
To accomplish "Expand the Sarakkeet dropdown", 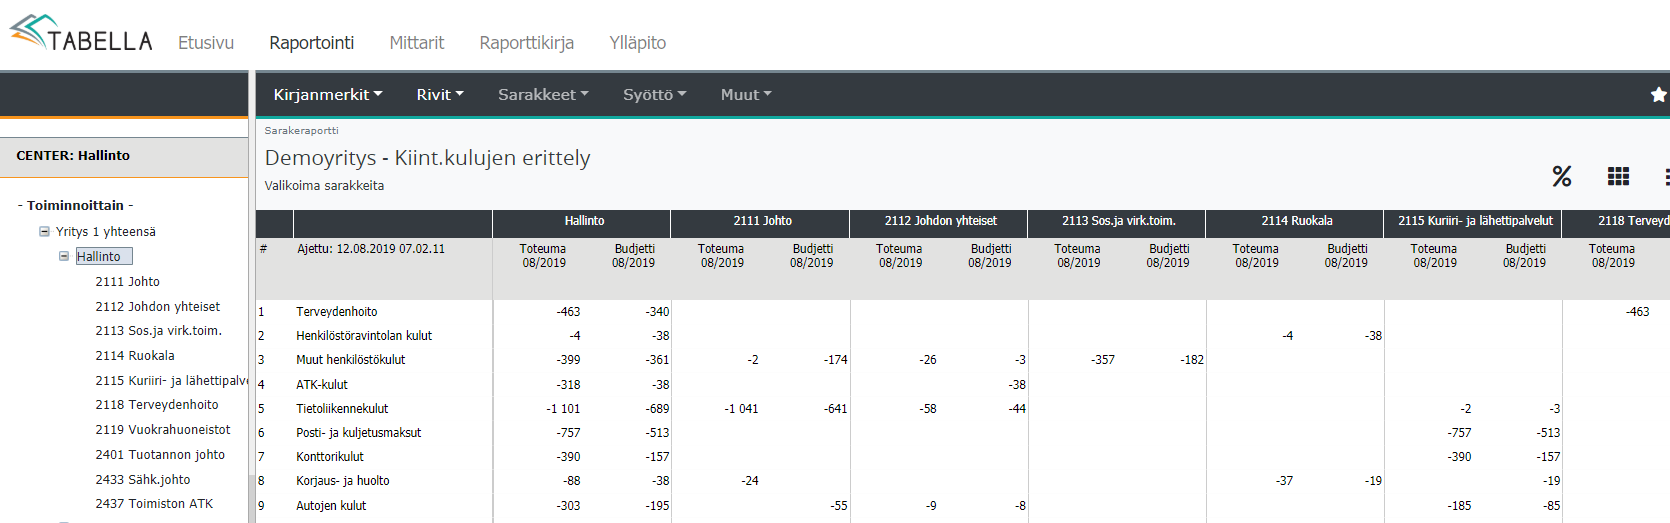I will tap(543, 94).
